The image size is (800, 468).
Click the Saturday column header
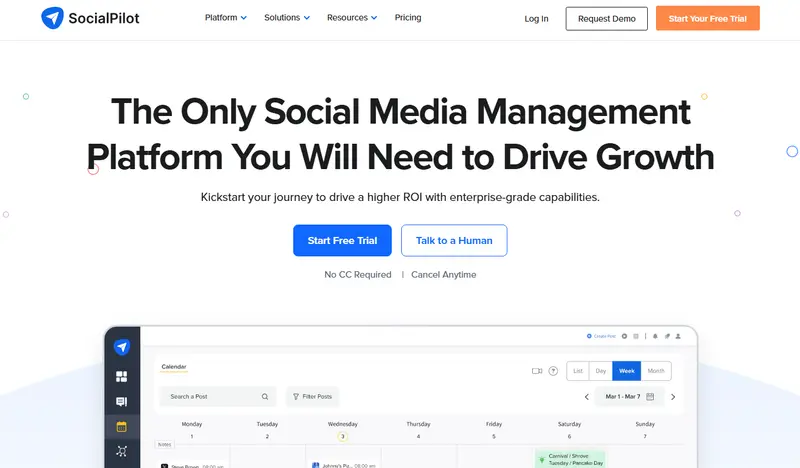point(569,424)
